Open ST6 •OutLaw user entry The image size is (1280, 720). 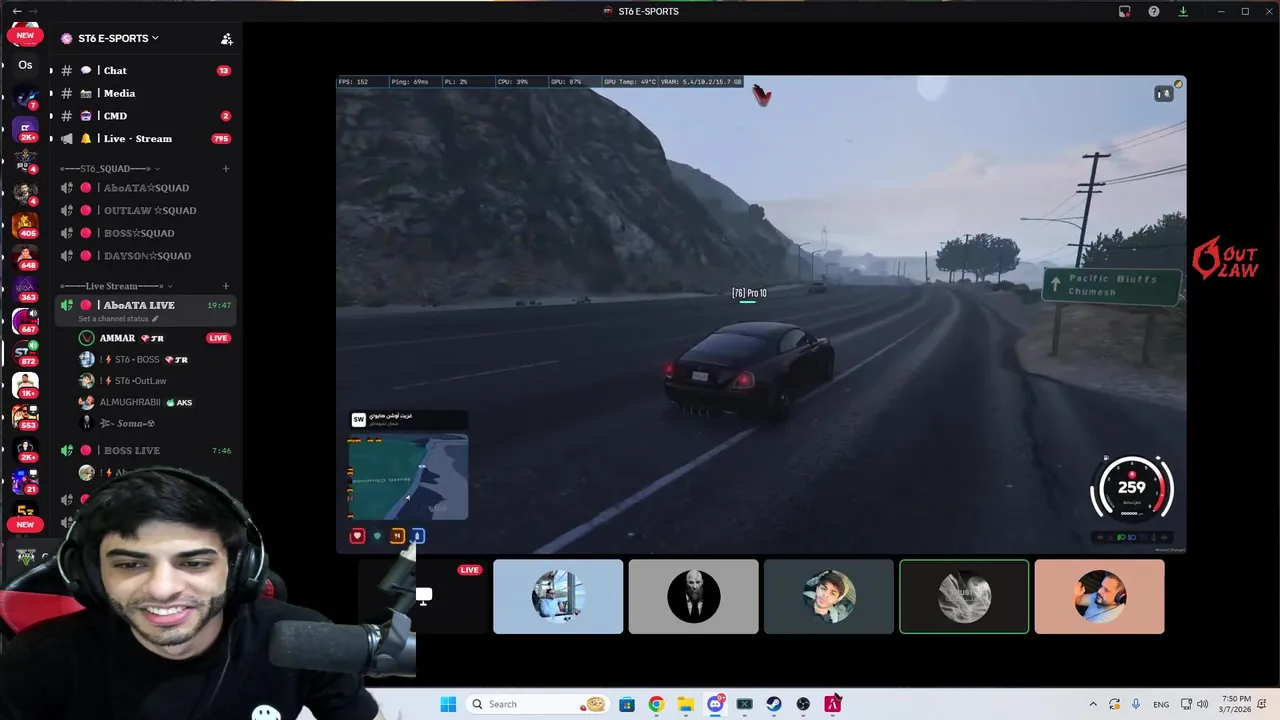155,381
